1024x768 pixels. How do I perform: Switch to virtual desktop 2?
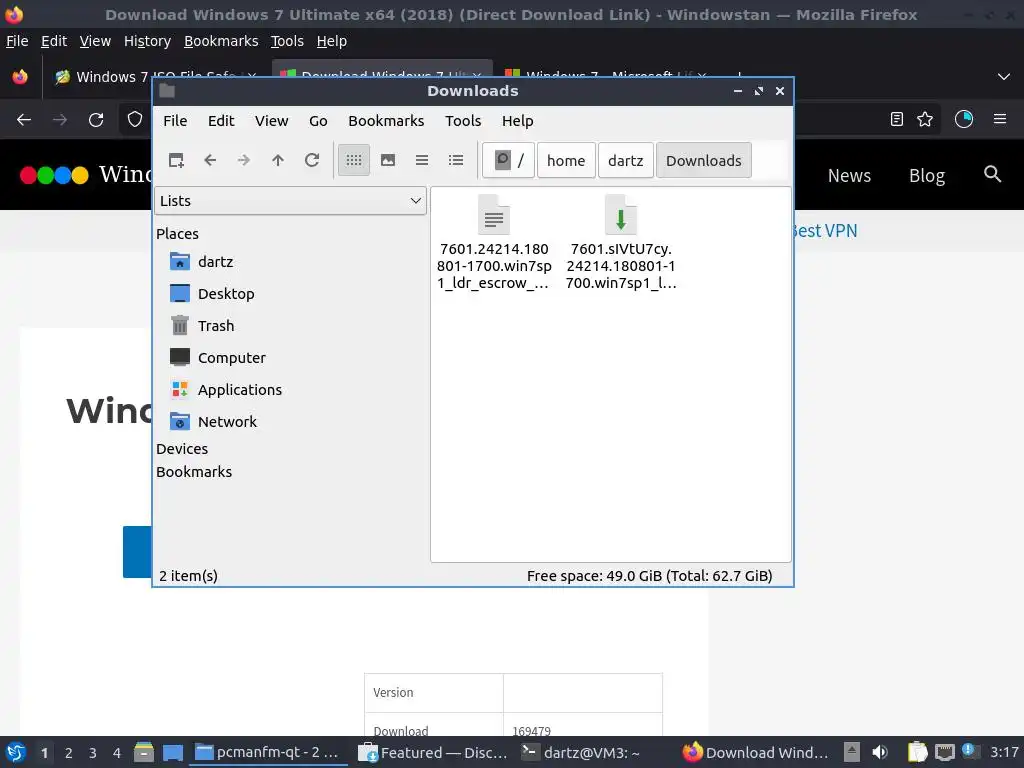[x=69, y=753]
